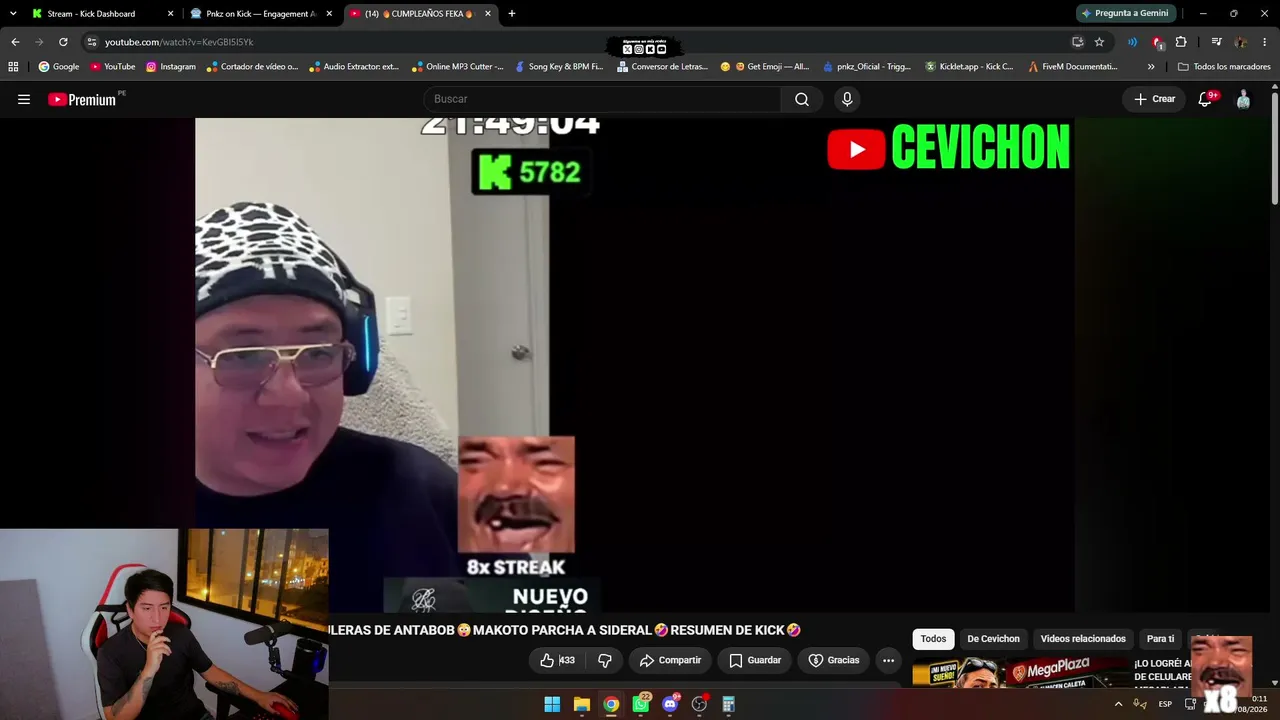This screenshot has height=720, width=1280.
Task: Open the Instagram bookmark
Action: [x=170, y=67]
